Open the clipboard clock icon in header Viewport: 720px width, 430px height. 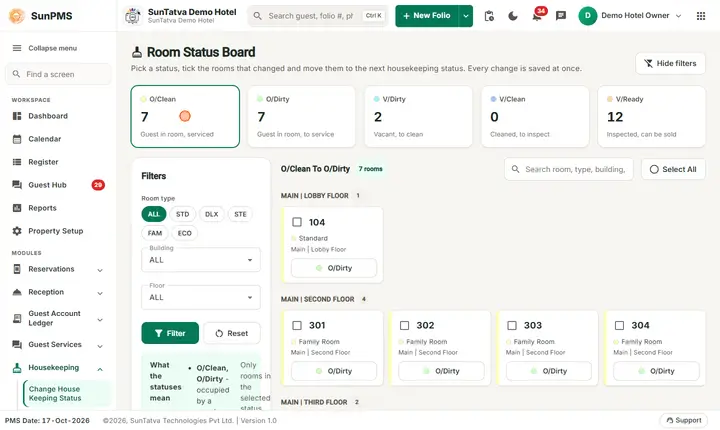[x=489, y=16]
